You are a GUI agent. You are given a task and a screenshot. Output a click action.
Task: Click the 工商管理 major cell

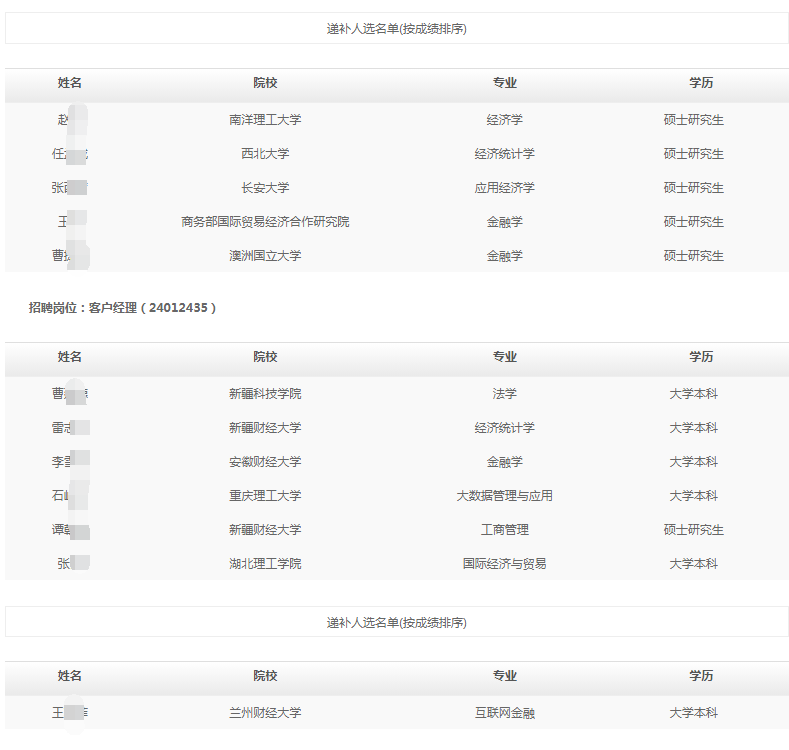[x=504, y=530]
